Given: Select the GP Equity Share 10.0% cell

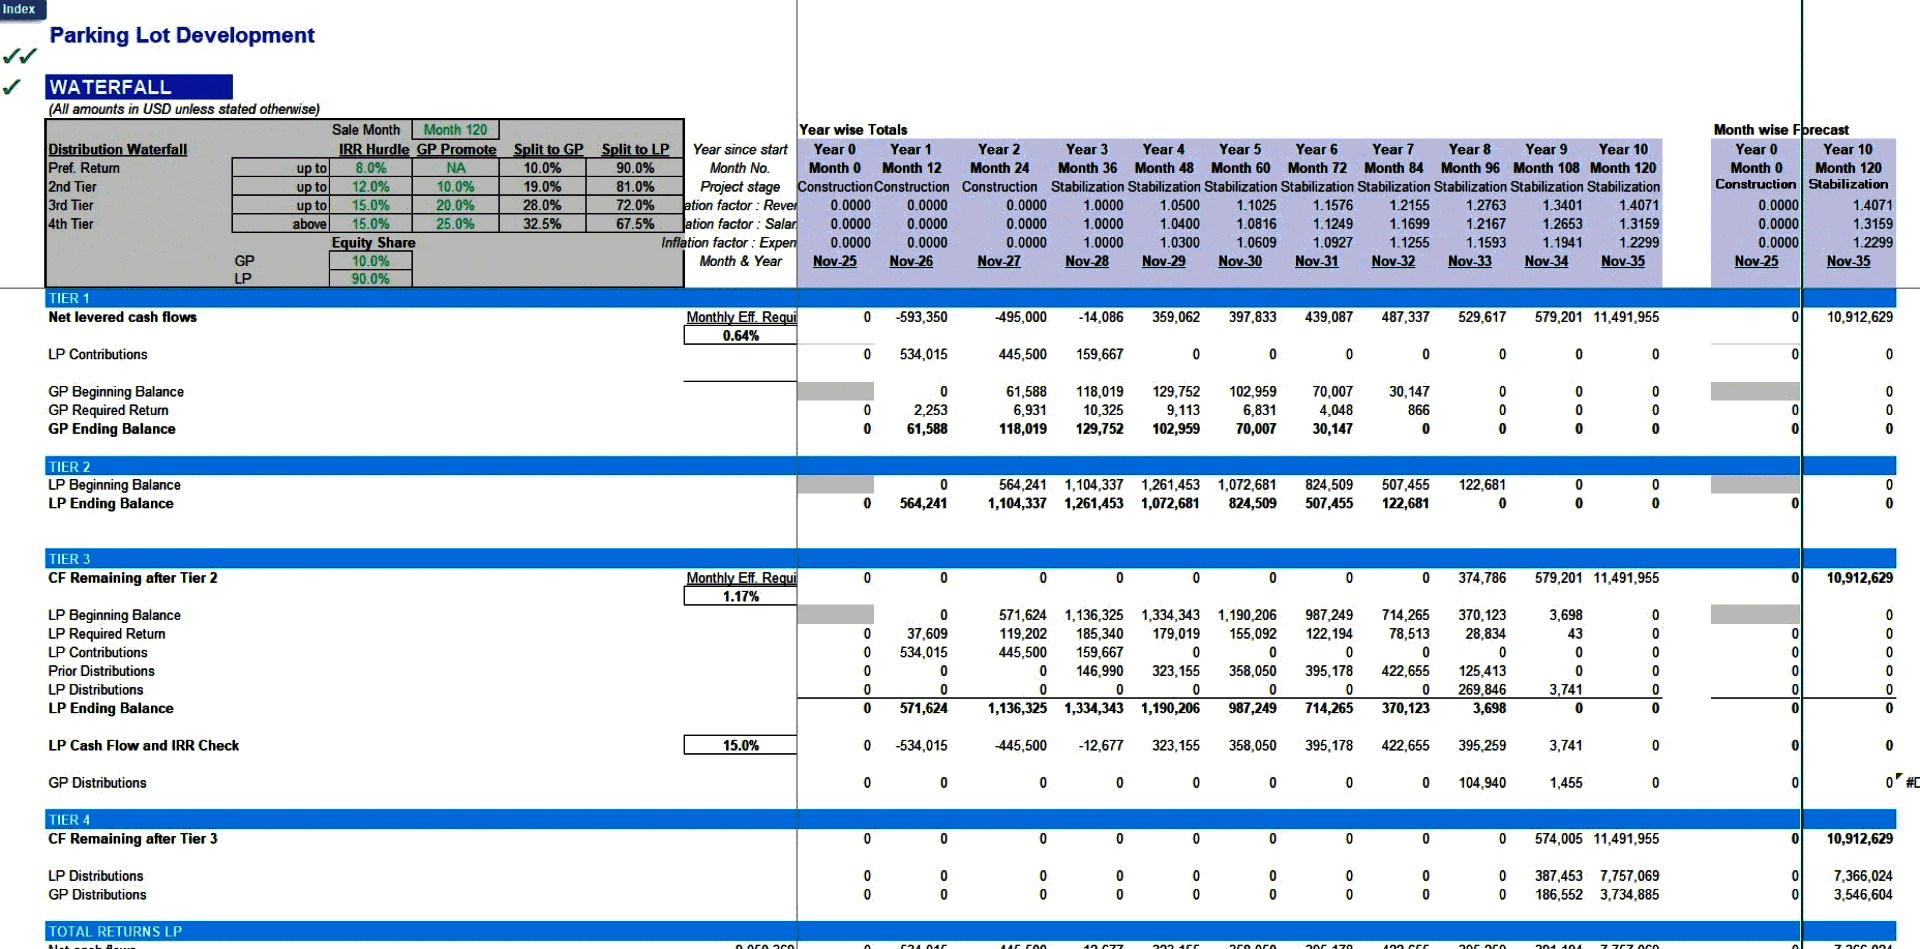Looking at the screenshot, I should 370,261.
